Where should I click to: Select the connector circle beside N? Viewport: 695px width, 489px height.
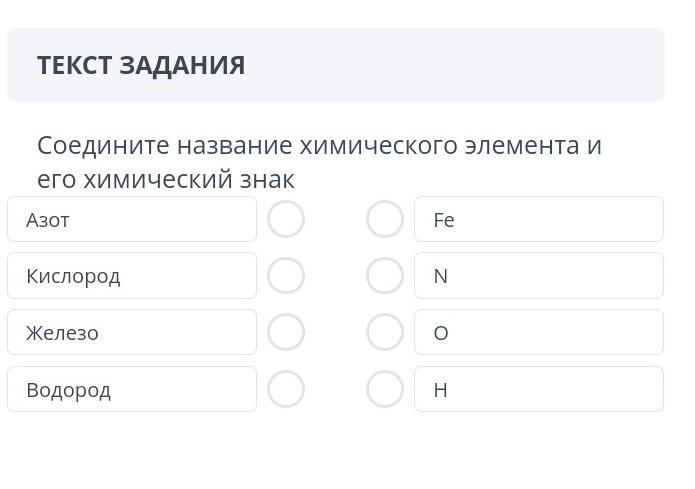(x=385, y=276)
